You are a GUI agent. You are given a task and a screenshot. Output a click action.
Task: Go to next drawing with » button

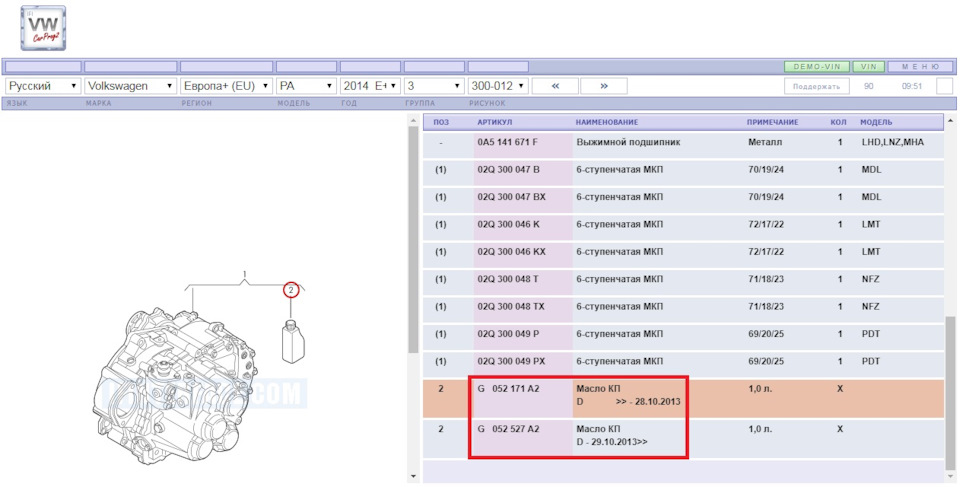point(604,86)
